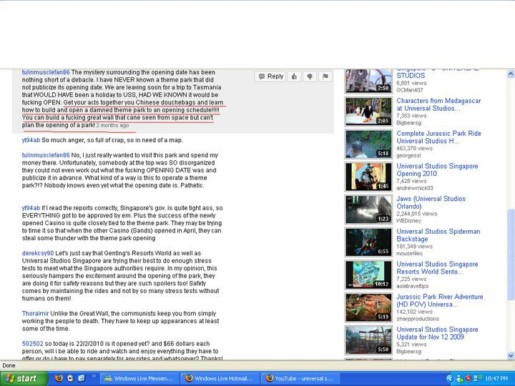Click '2,244,015 views' under Jaws video

coord(417,214)
